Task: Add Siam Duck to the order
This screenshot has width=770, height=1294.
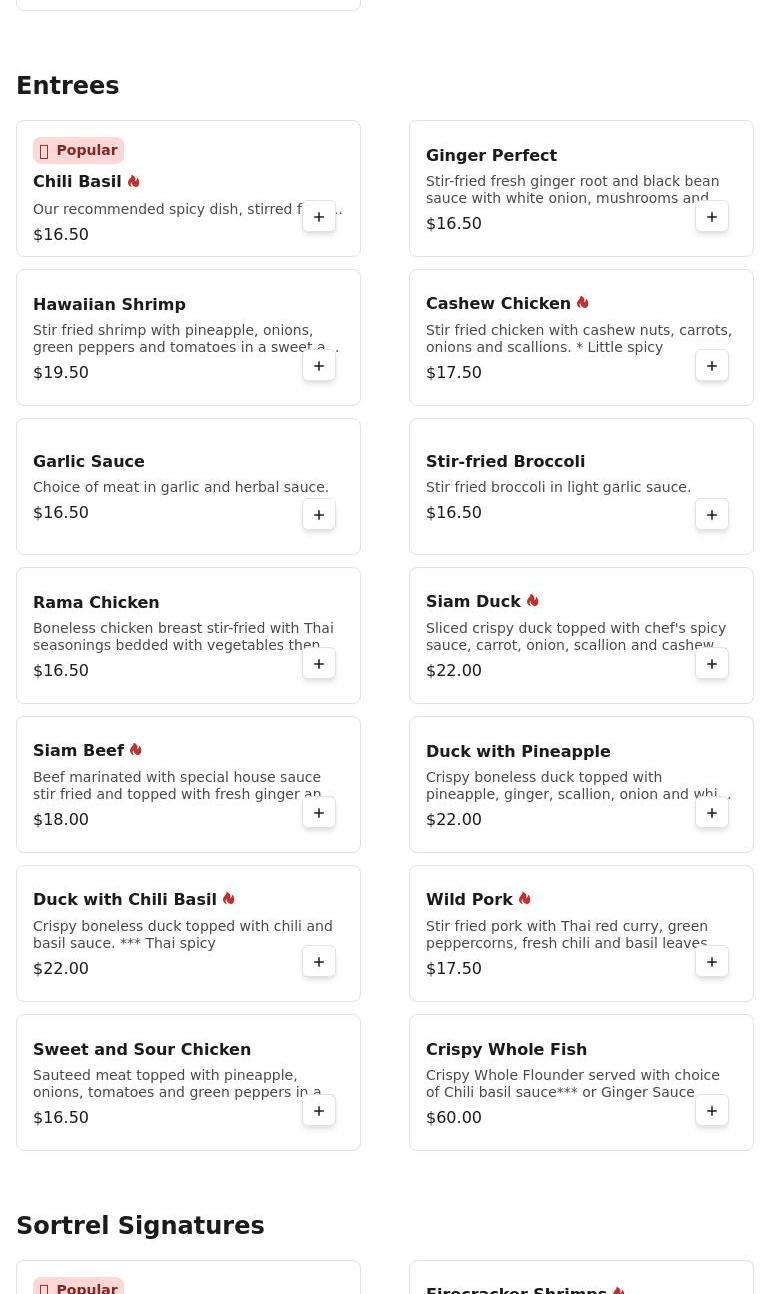Action: [712, 664]
